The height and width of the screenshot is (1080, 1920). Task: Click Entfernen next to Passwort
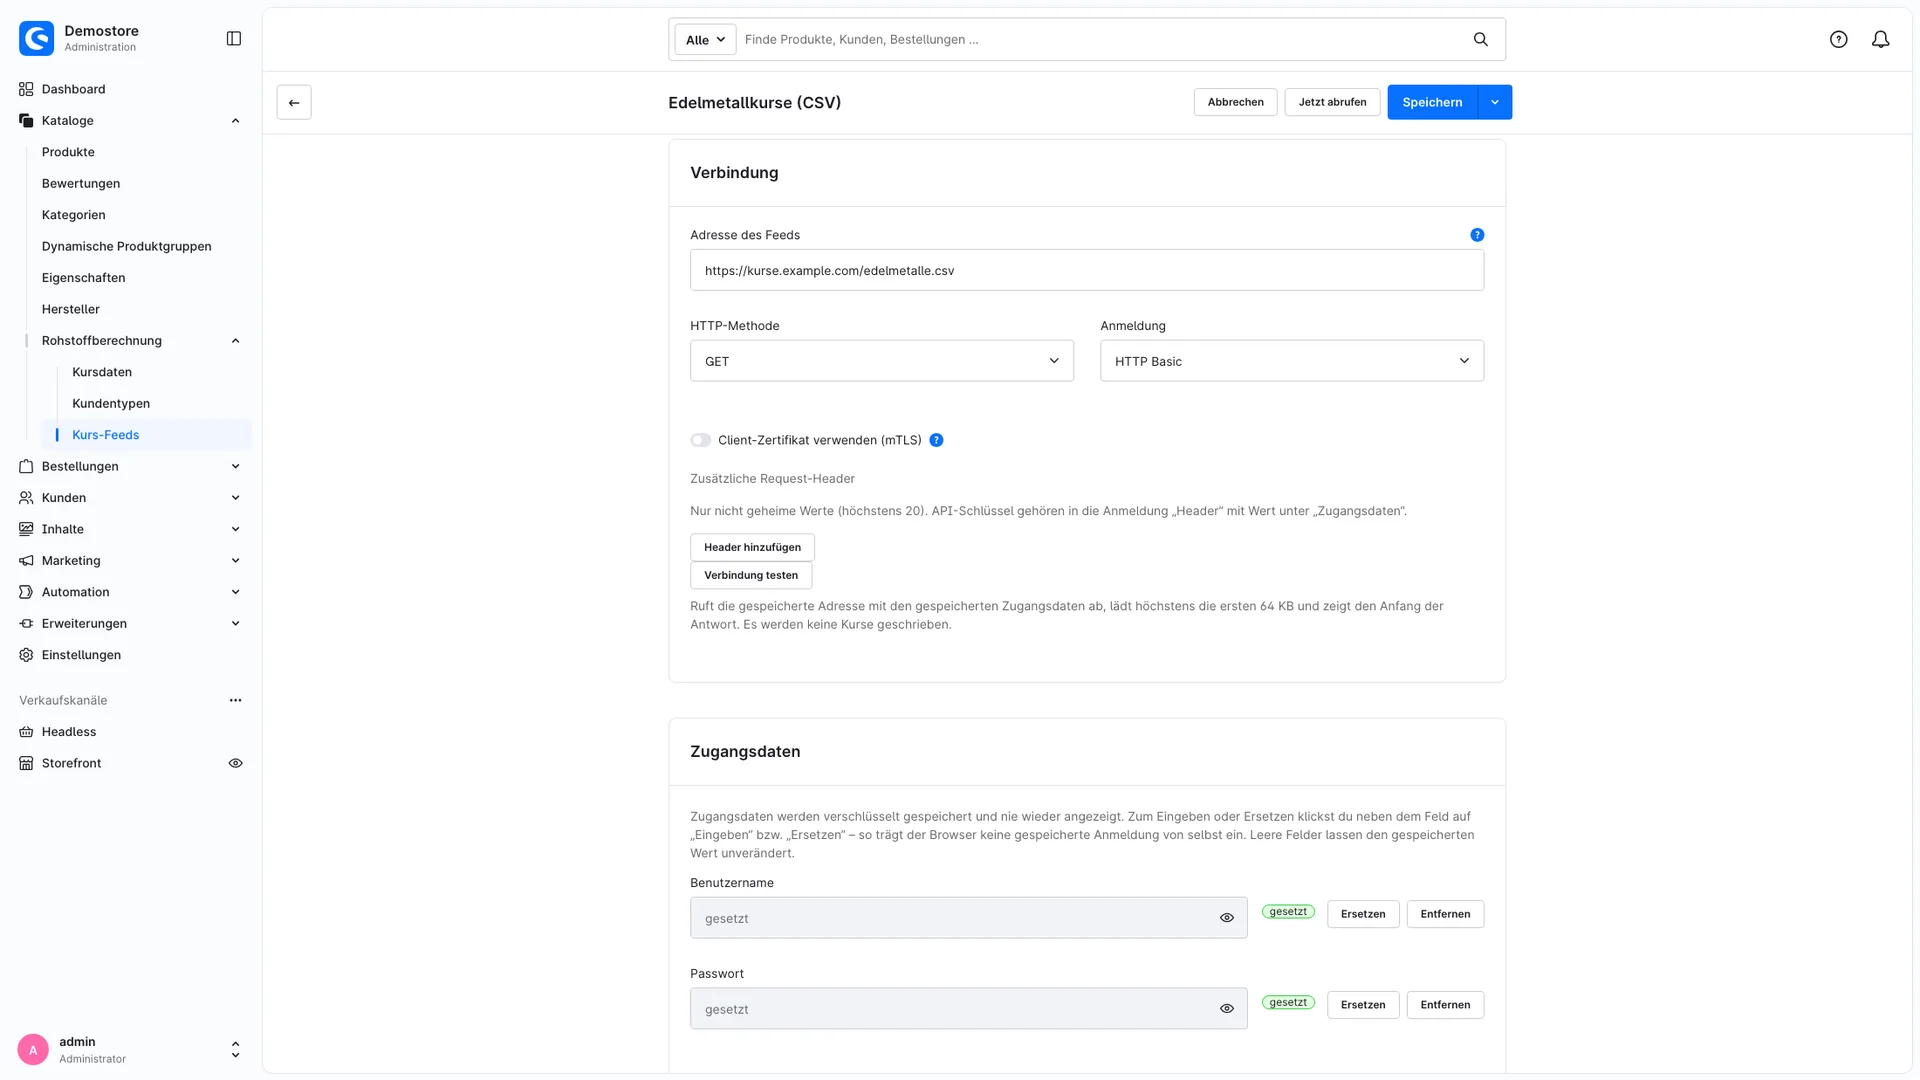tap(1445, 1005)
